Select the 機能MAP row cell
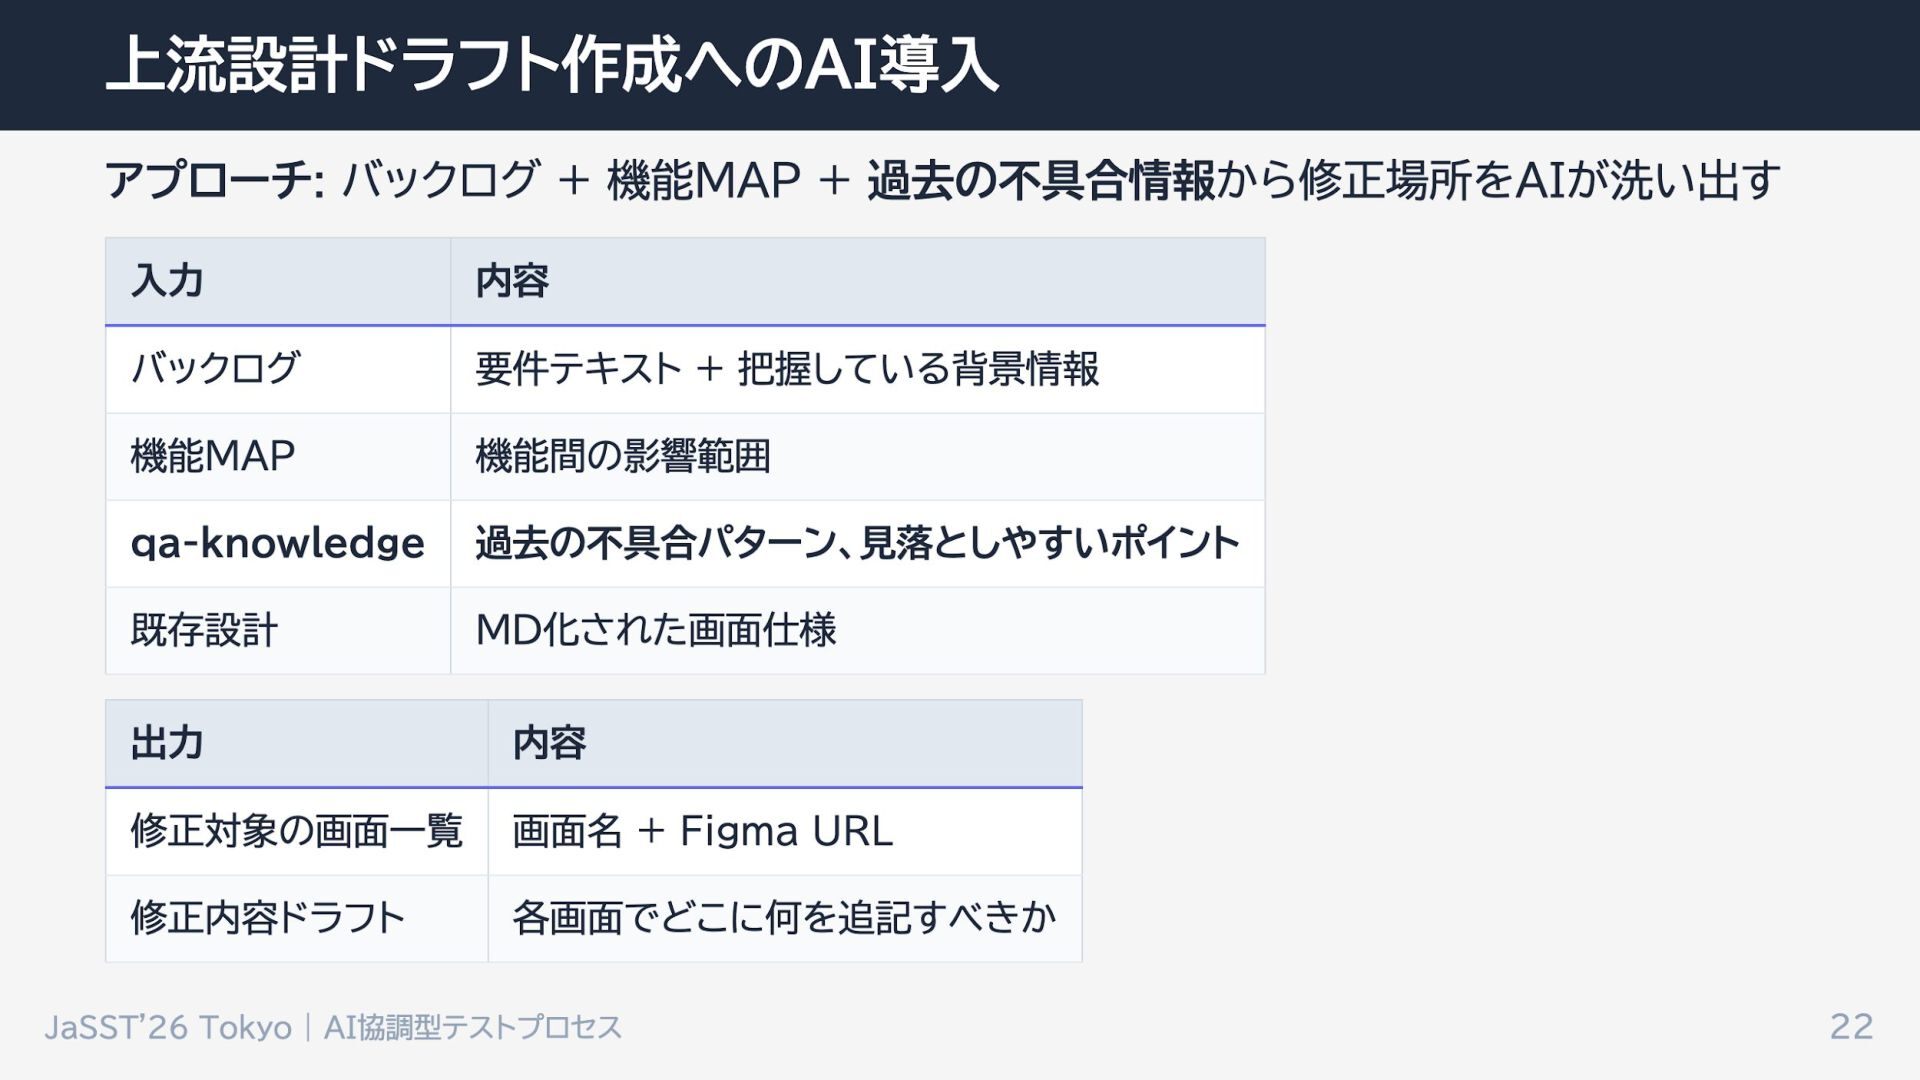This screenshot has height=1080, width=1920. 212,456
